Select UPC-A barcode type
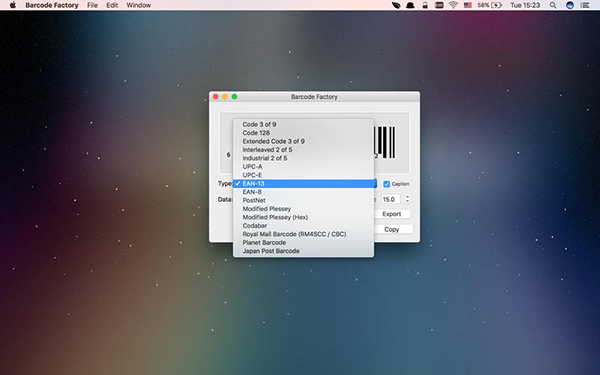Screen dimensions: 600x375 [303, 166]
